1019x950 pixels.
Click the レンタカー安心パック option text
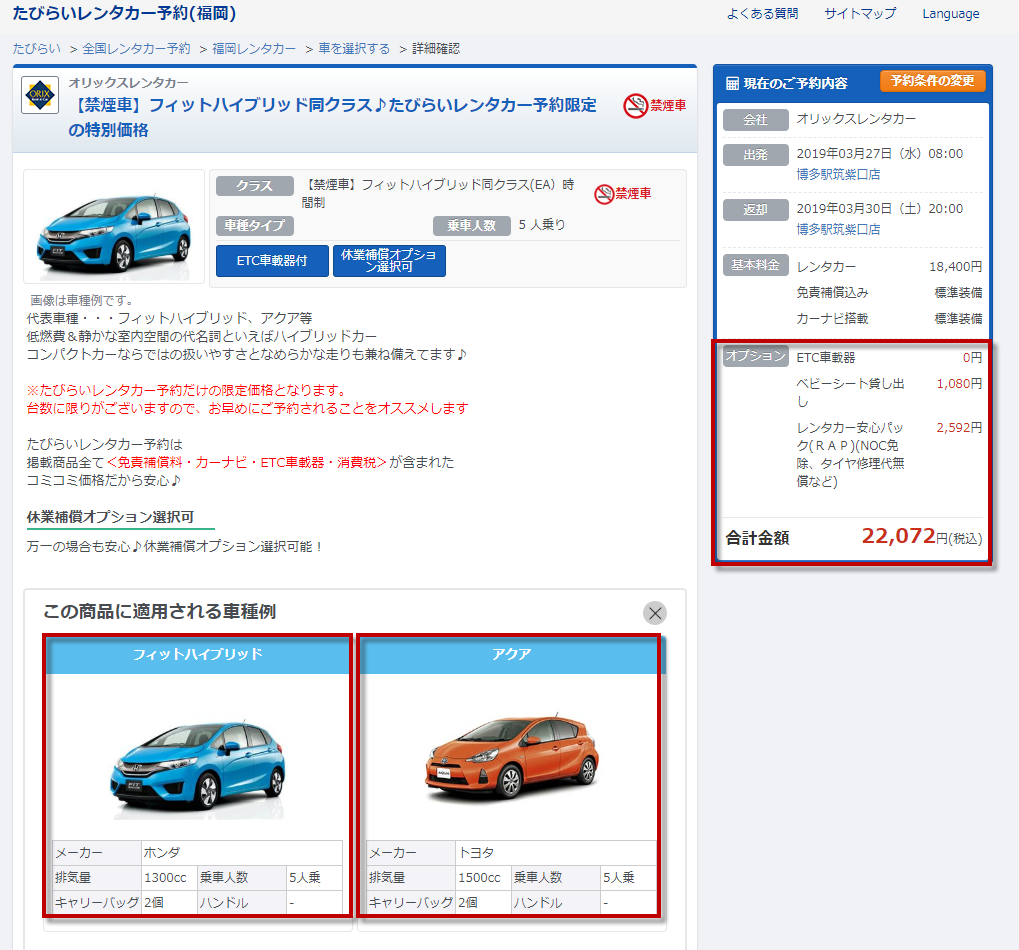coord(851,454)
